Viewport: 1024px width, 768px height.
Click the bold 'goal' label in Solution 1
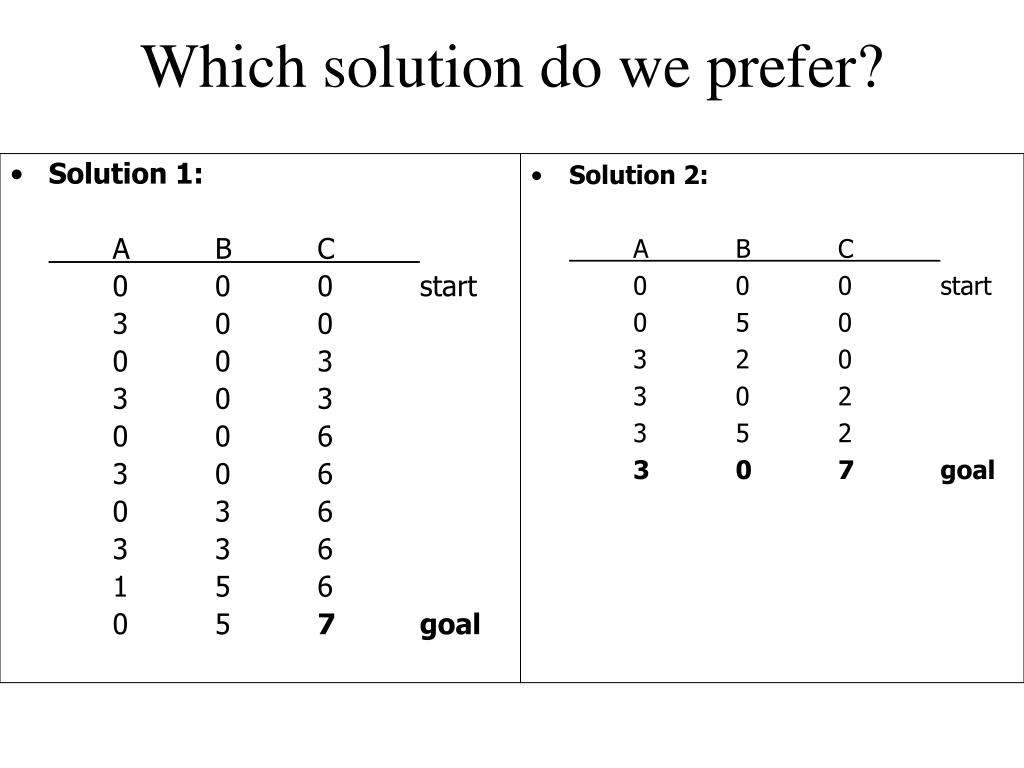(450, 625)
